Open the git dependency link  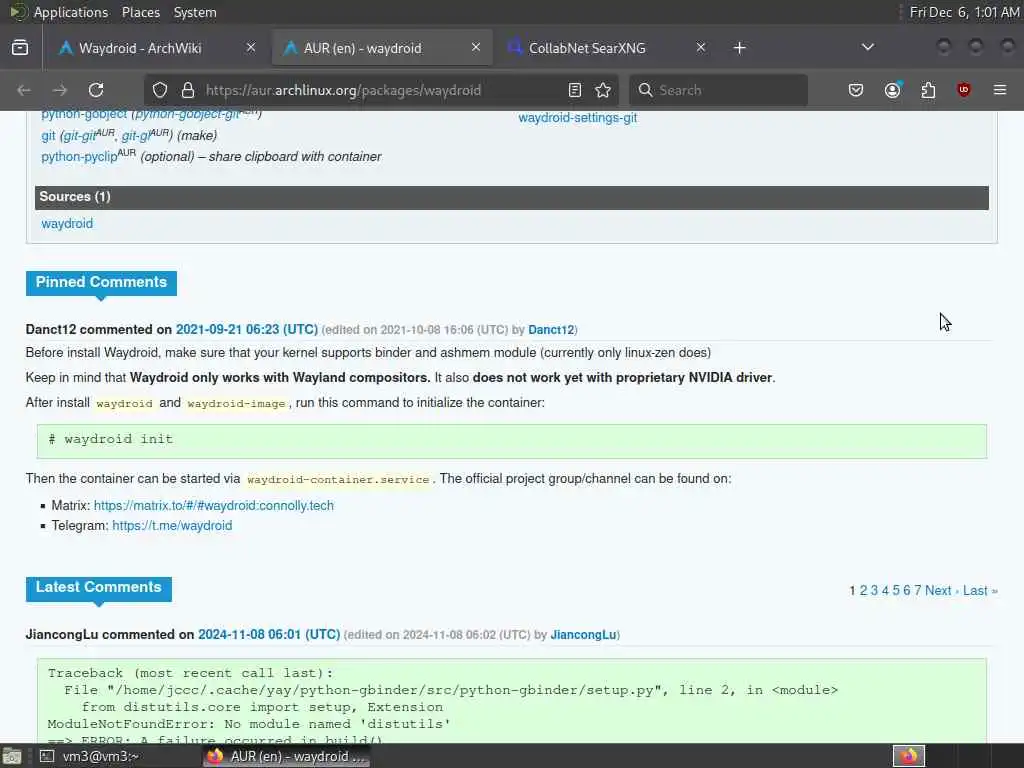pos(48,135)
